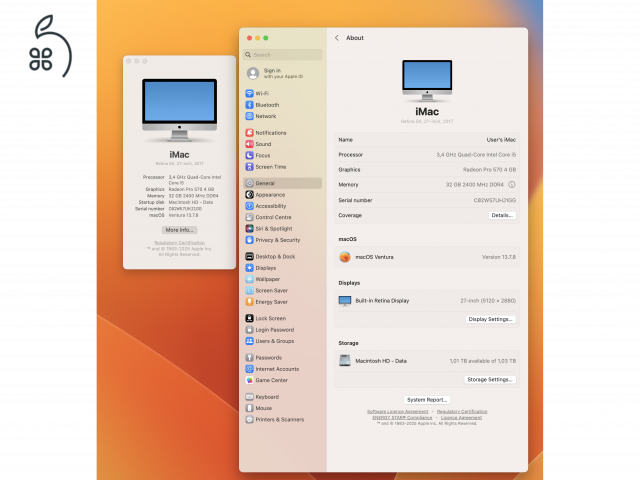Select the Mouse icon in sidebar
The width and height of the screenshot is (640, 480).
click(x=249, y=408)
